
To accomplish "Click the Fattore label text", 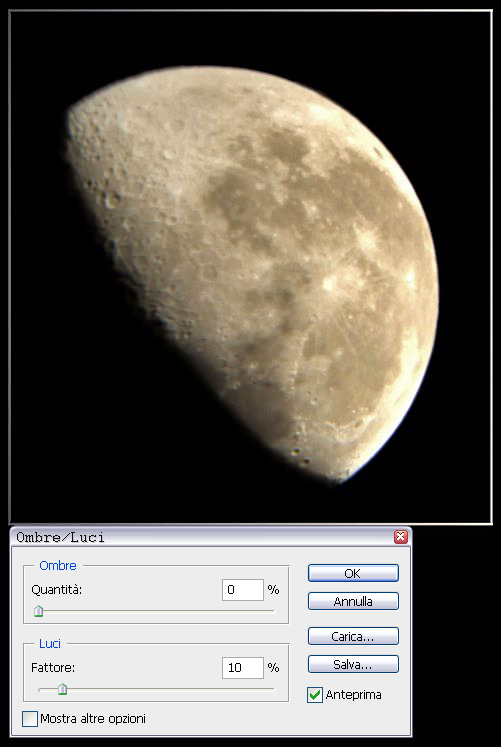I will point(53,668).
